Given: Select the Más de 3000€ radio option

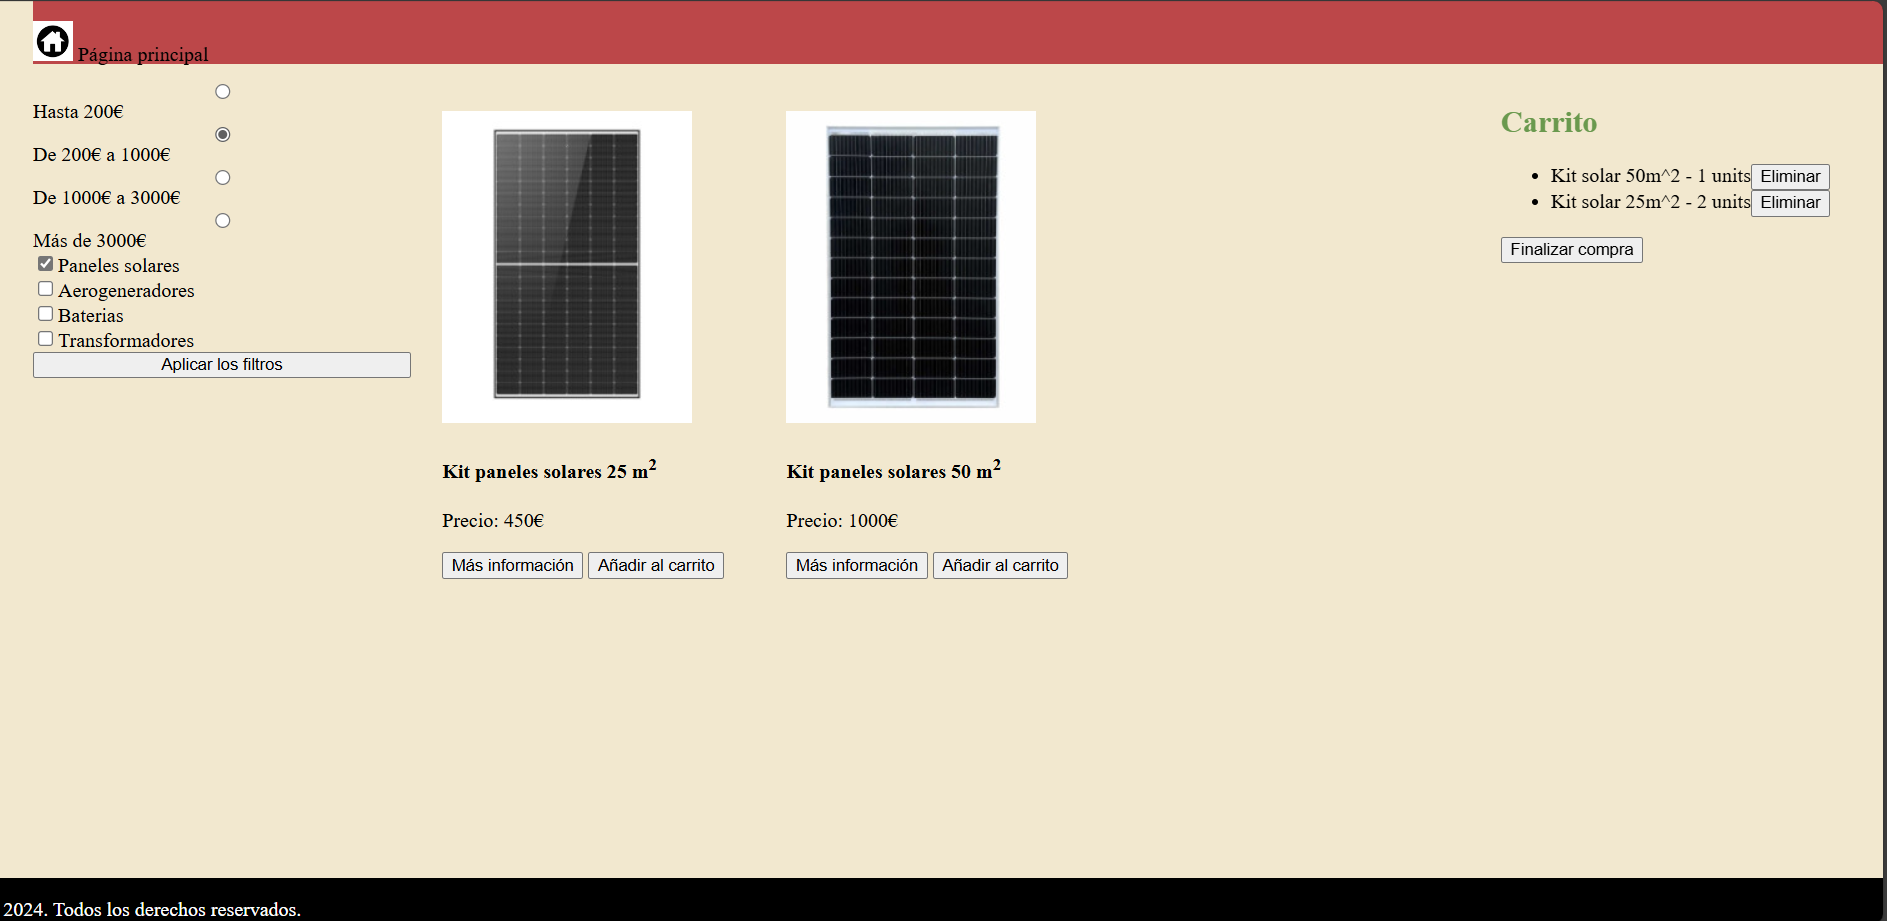Looking at the screenshot, I should point(223,221).
